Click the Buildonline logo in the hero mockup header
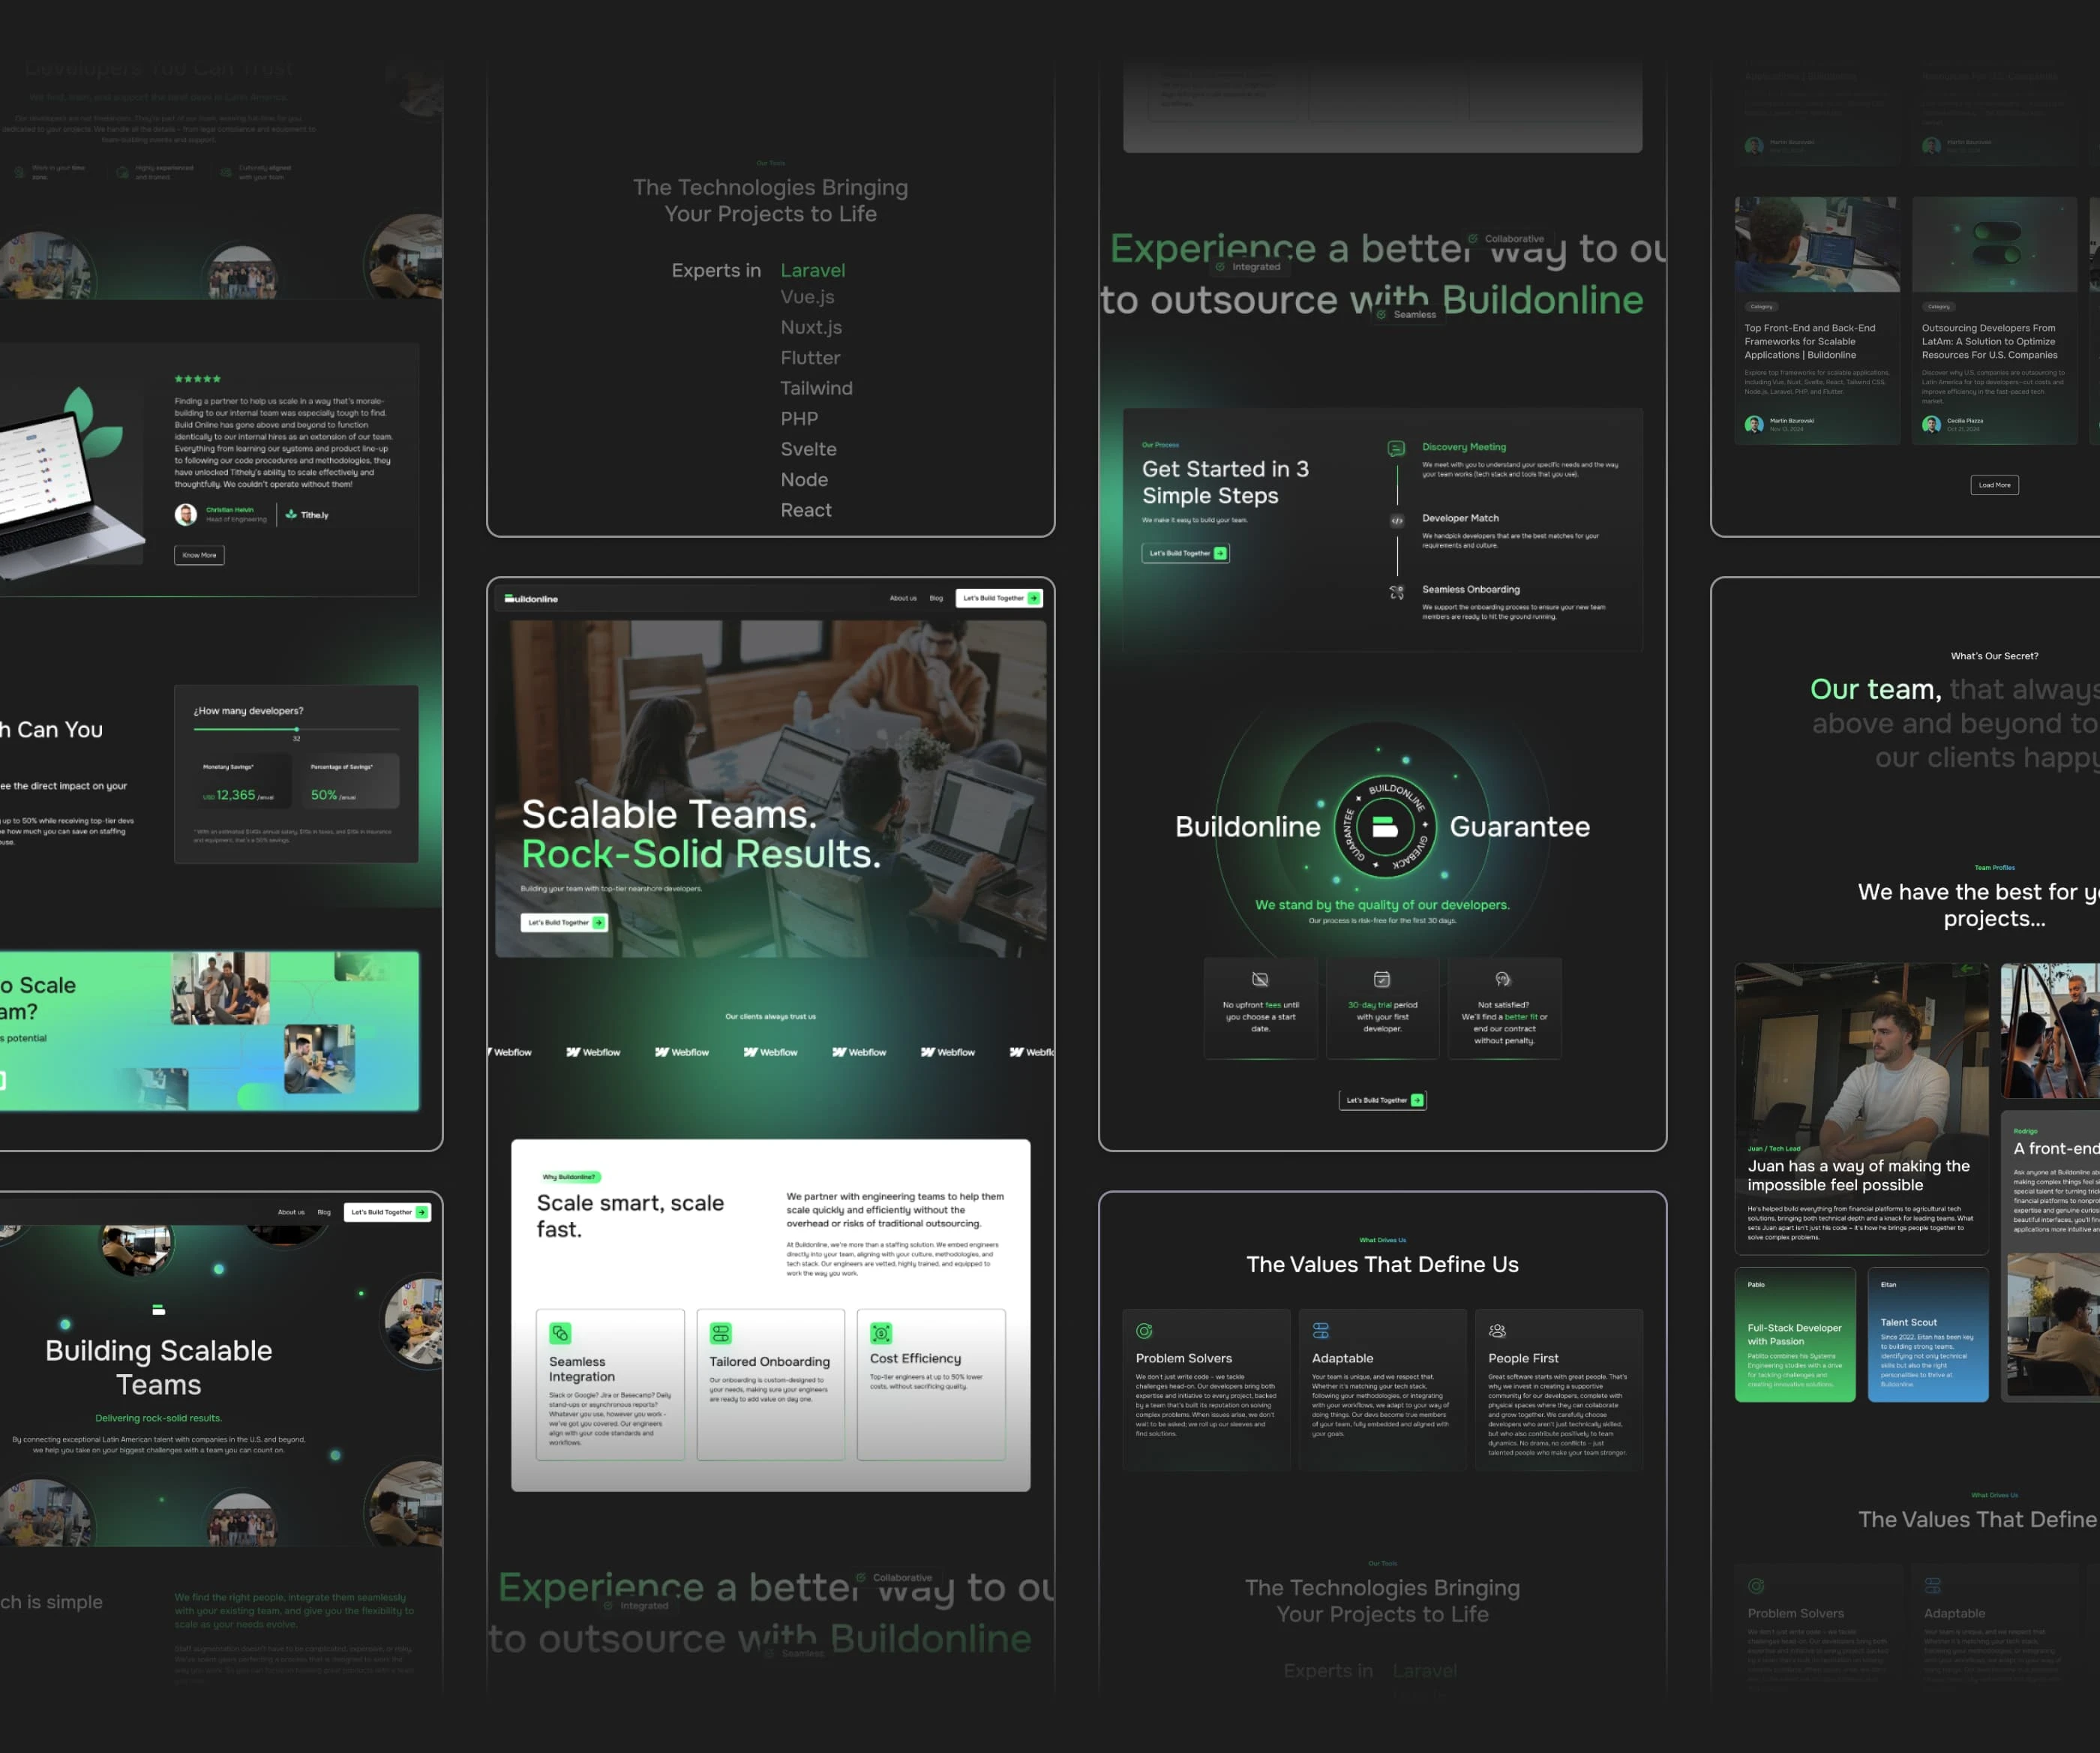Screen dimensions: 2100x1753 (x=531, y=599)
